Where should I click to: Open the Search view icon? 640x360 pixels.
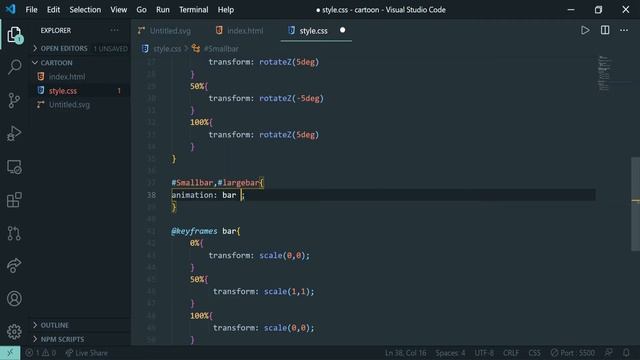coord(14,67)
